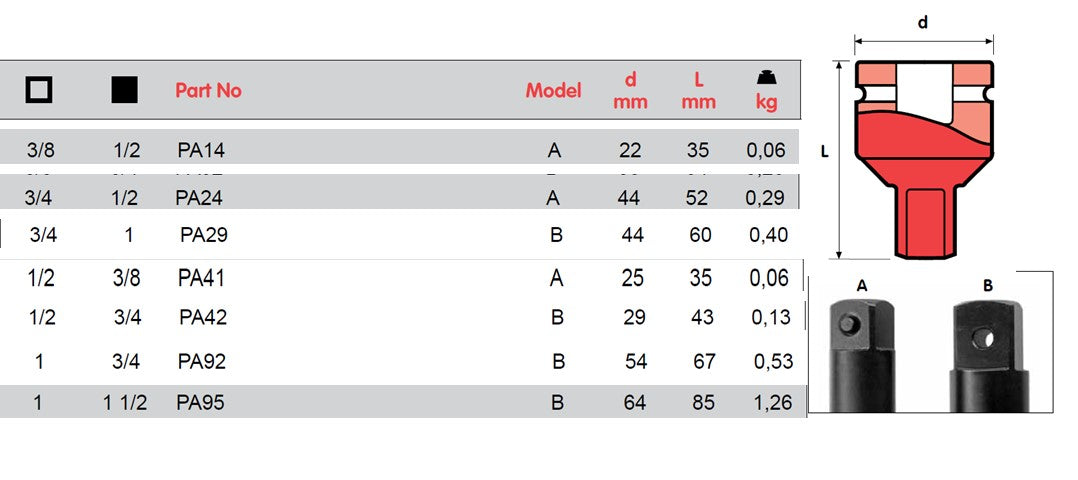This screenshot has height=480, width=1078.
Task: Click the hollow square drive icon
Action: click(39, 90)
